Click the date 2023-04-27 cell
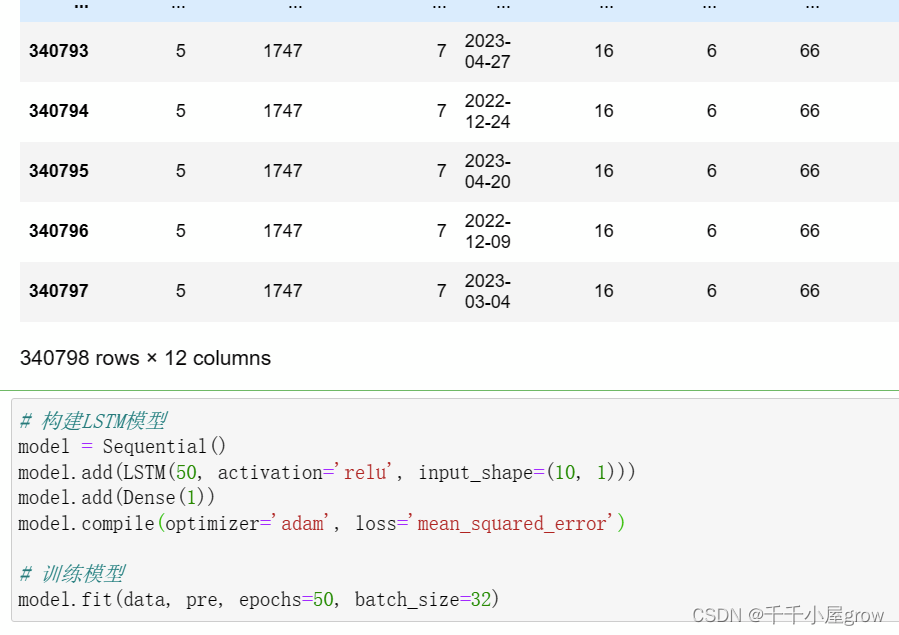The width and height of the screenshot is (899, 635). [x=487, y=52]
